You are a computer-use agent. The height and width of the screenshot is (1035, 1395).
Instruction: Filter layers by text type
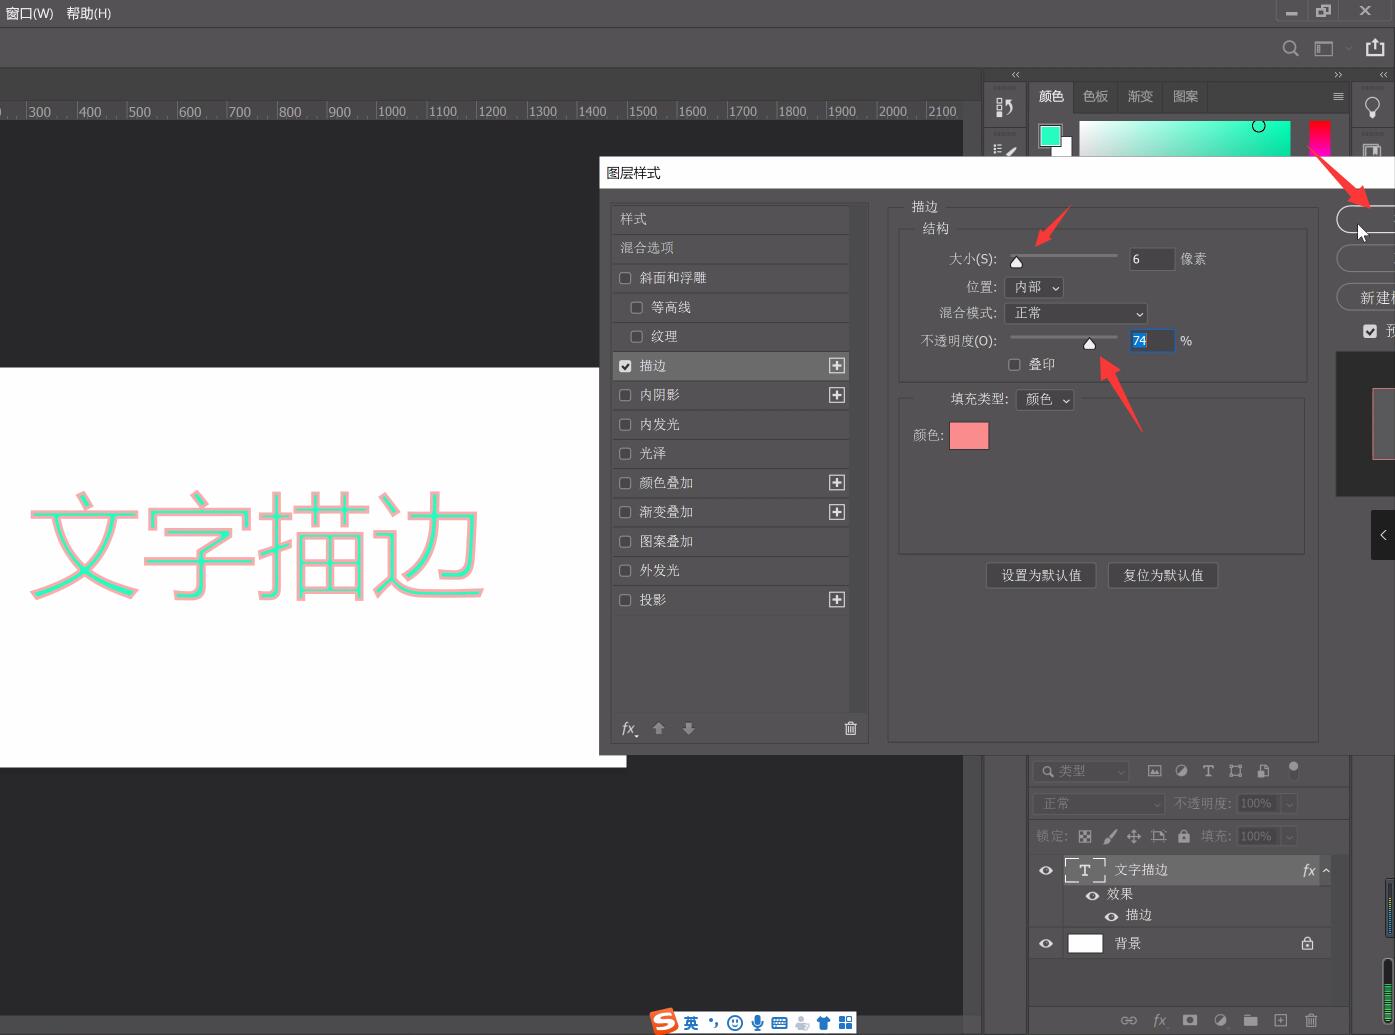[1208, 771]
